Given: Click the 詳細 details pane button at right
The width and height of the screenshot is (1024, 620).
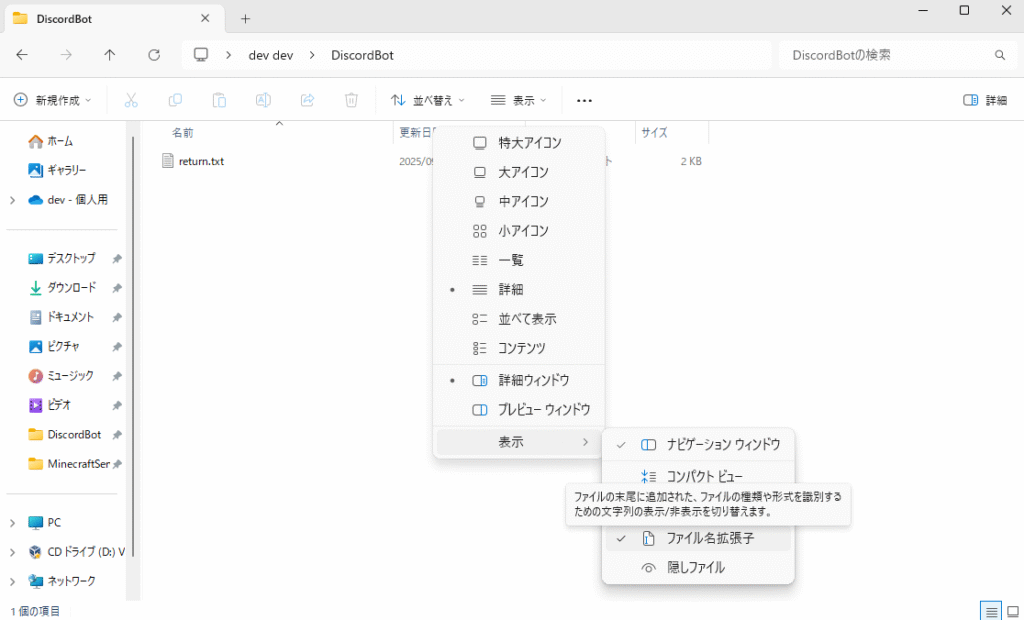Looking at the screenshot, I should (984, 100).
